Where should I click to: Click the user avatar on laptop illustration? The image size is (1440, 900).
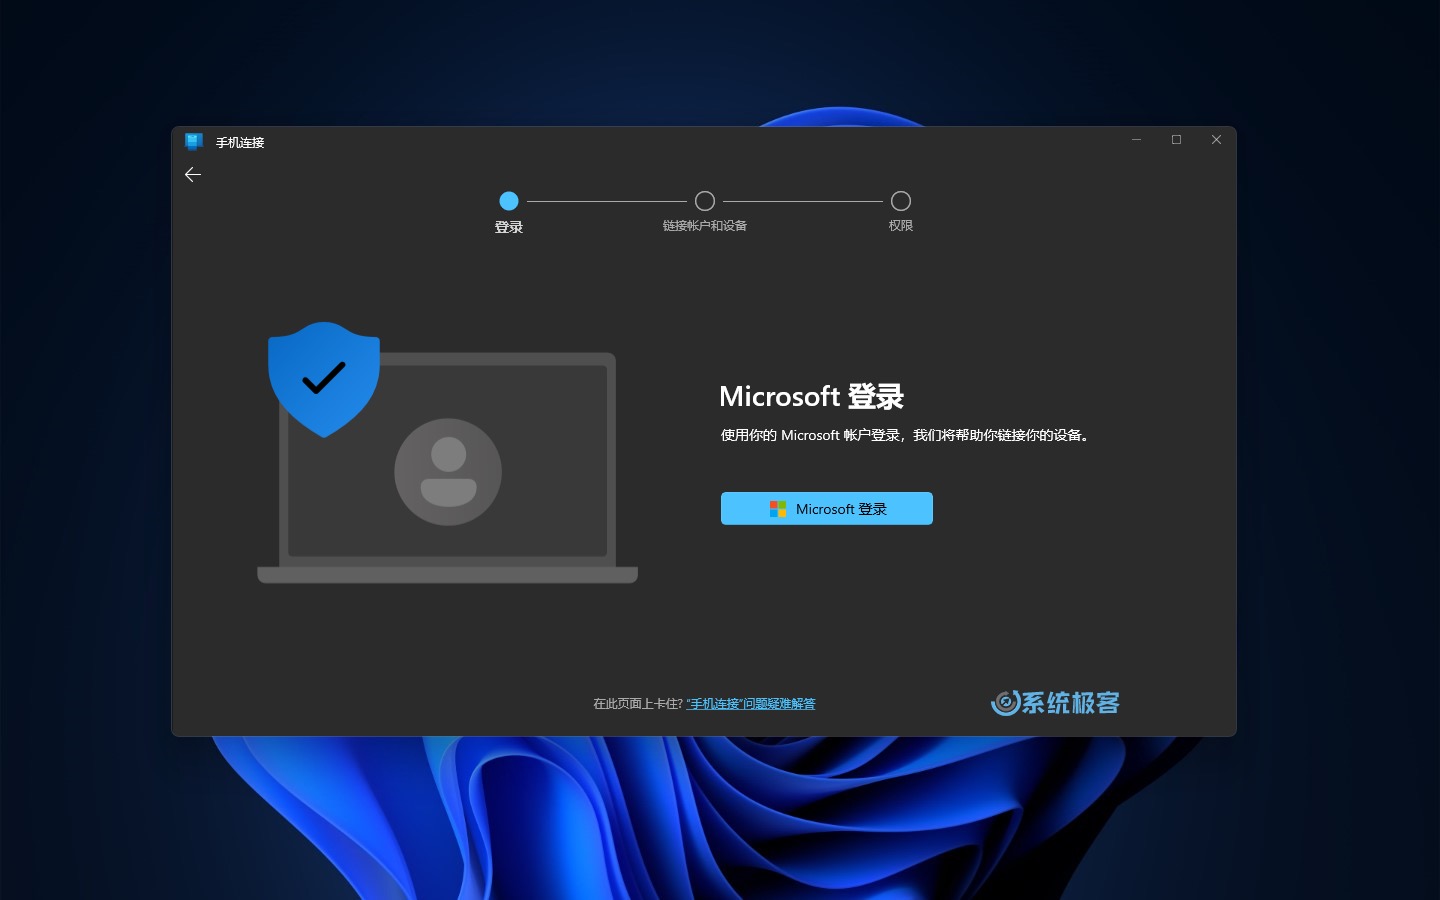click(x=448, y=471)
